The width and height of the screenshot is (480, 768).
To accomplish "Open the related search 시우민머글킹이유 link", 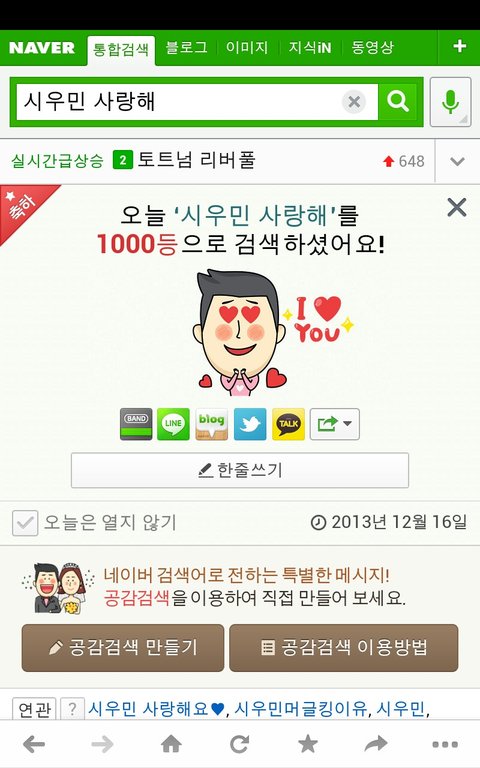I will tap(300, 709).
